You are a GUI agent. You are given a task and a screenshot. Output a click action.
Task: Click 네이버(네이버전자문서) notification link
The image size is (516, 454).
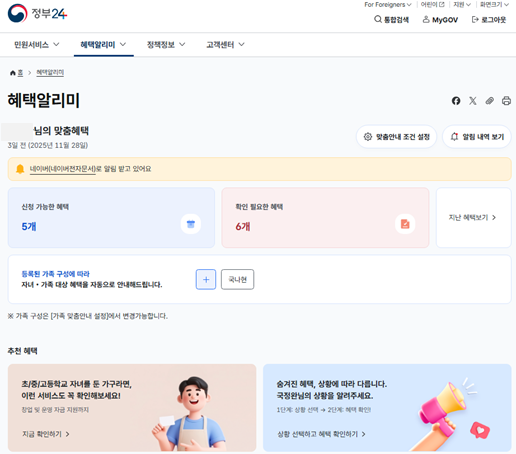click(x=63, y=169)
